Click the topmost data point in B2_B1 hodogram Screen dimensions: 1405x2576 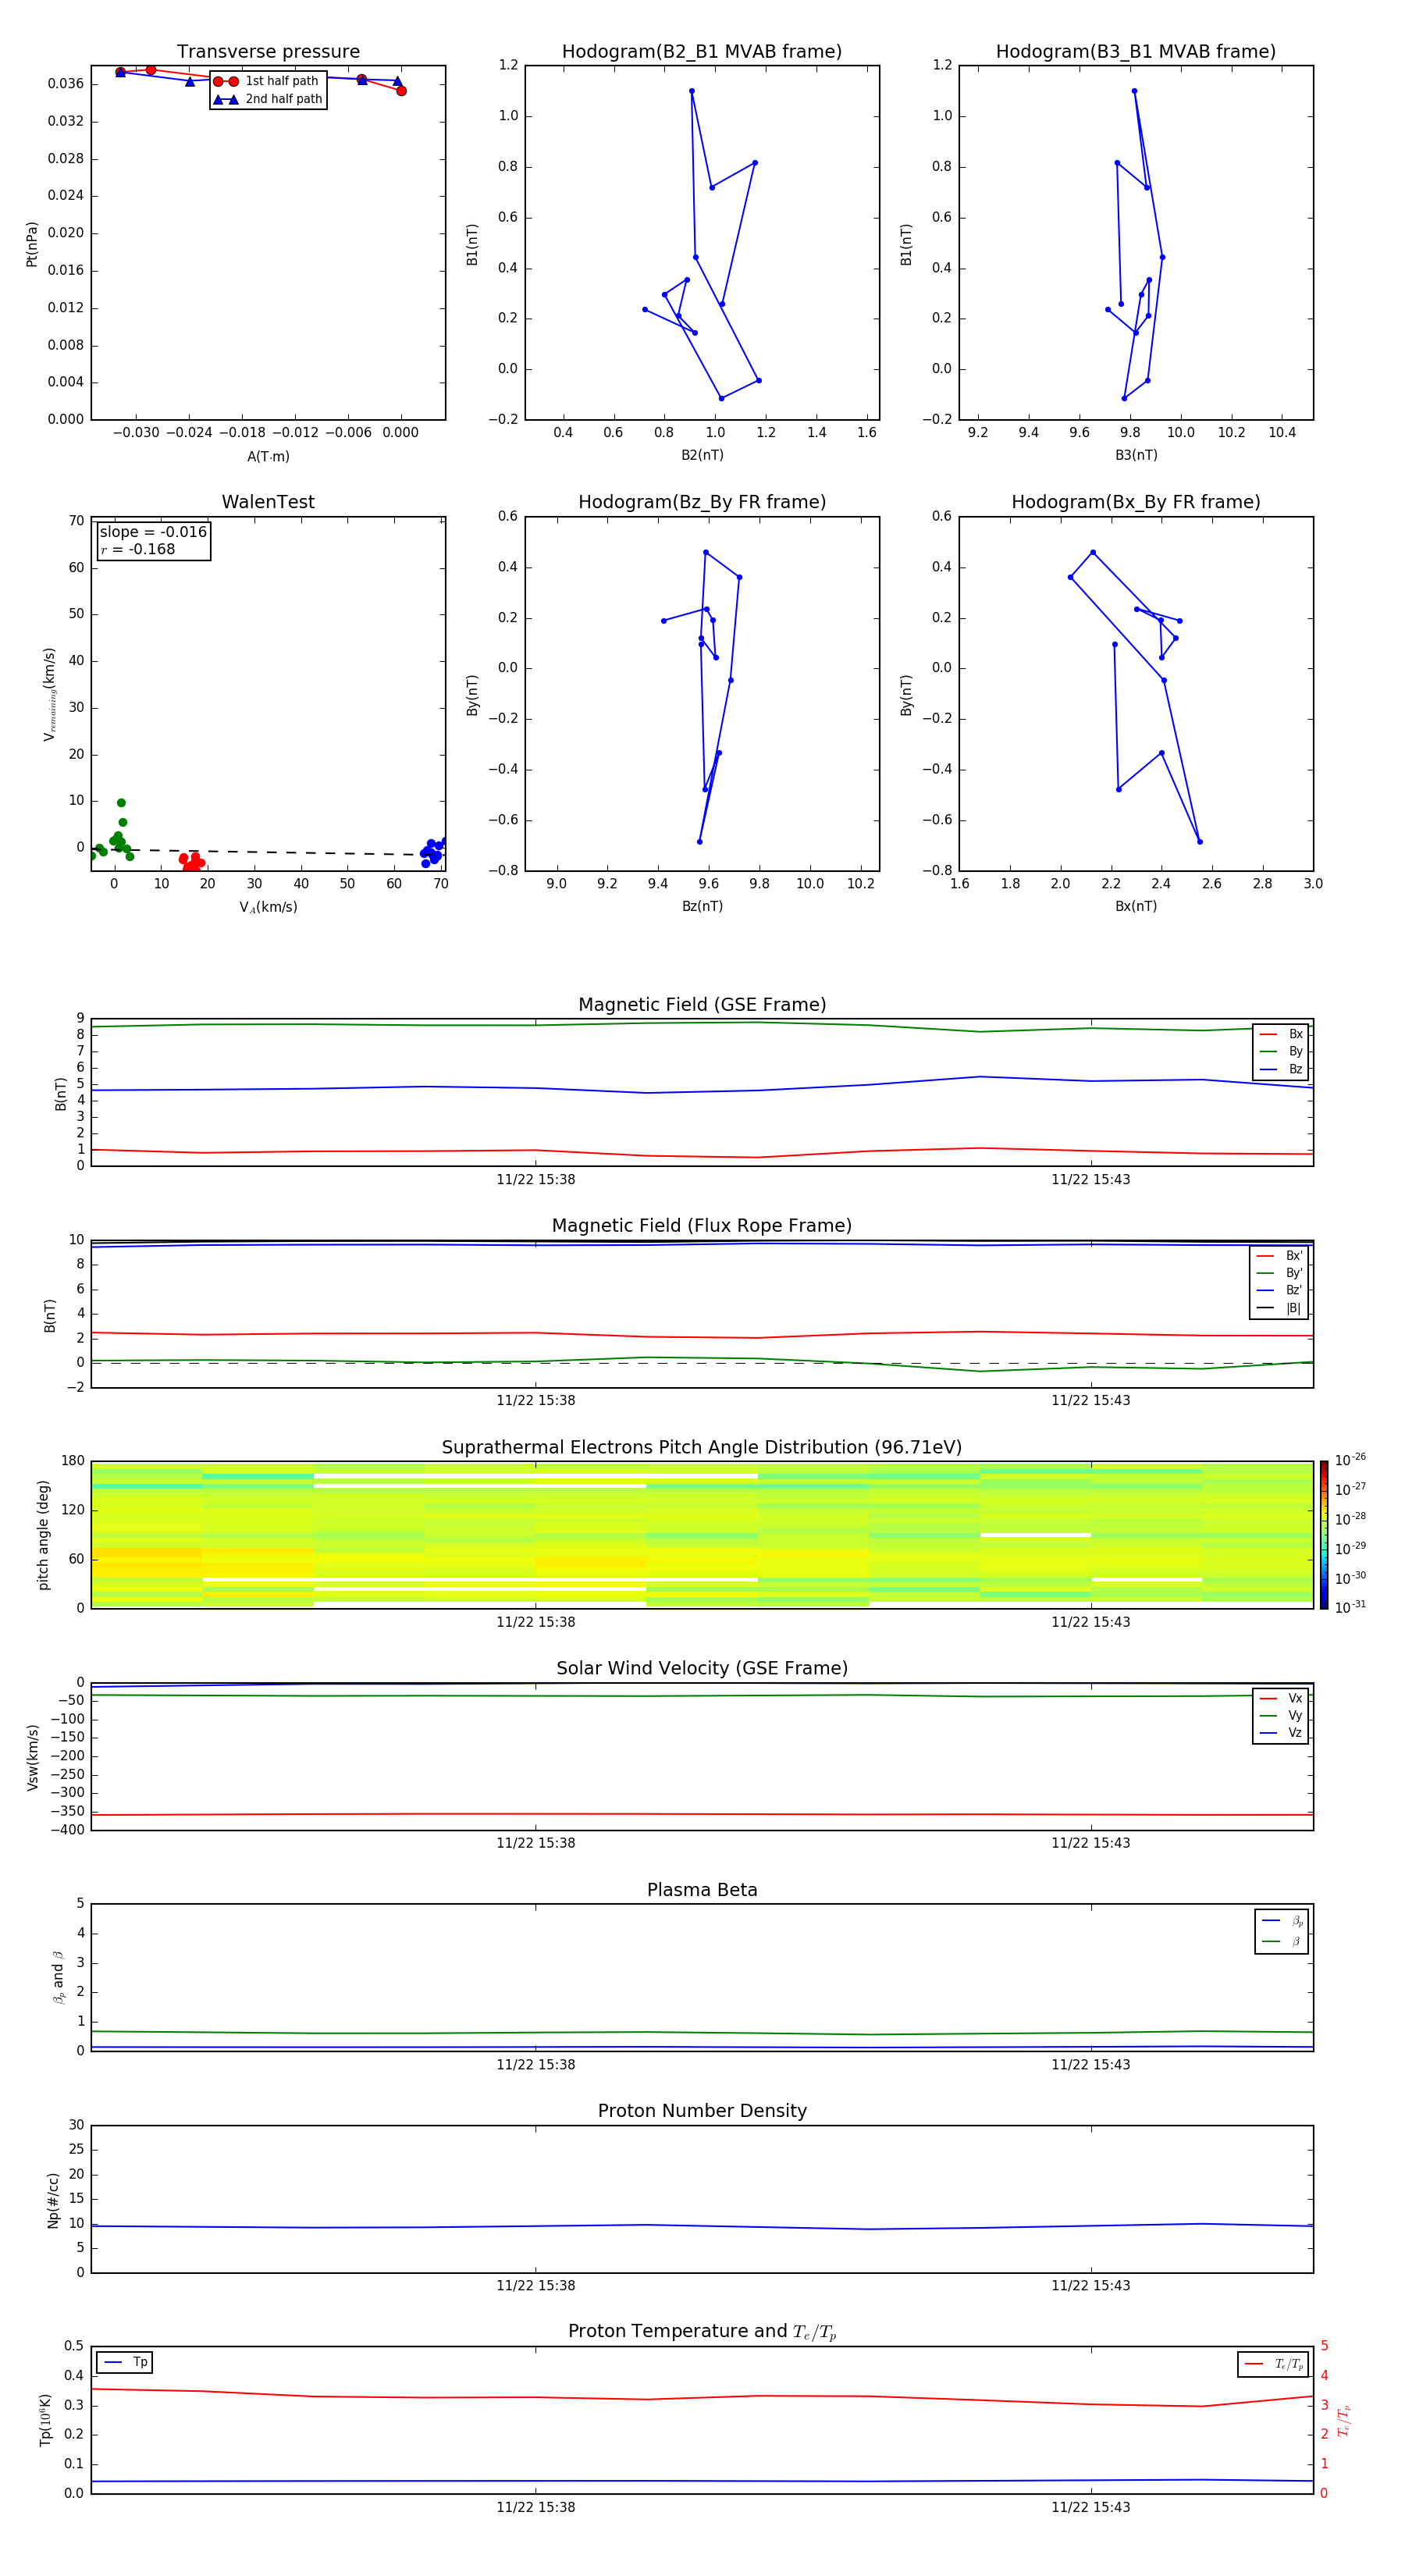(692, 91)
